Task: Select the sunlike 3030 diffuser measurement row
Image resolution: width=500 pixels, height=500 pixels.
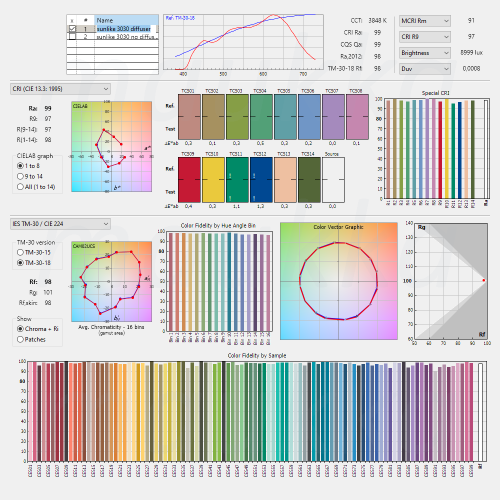Action: 112,29
